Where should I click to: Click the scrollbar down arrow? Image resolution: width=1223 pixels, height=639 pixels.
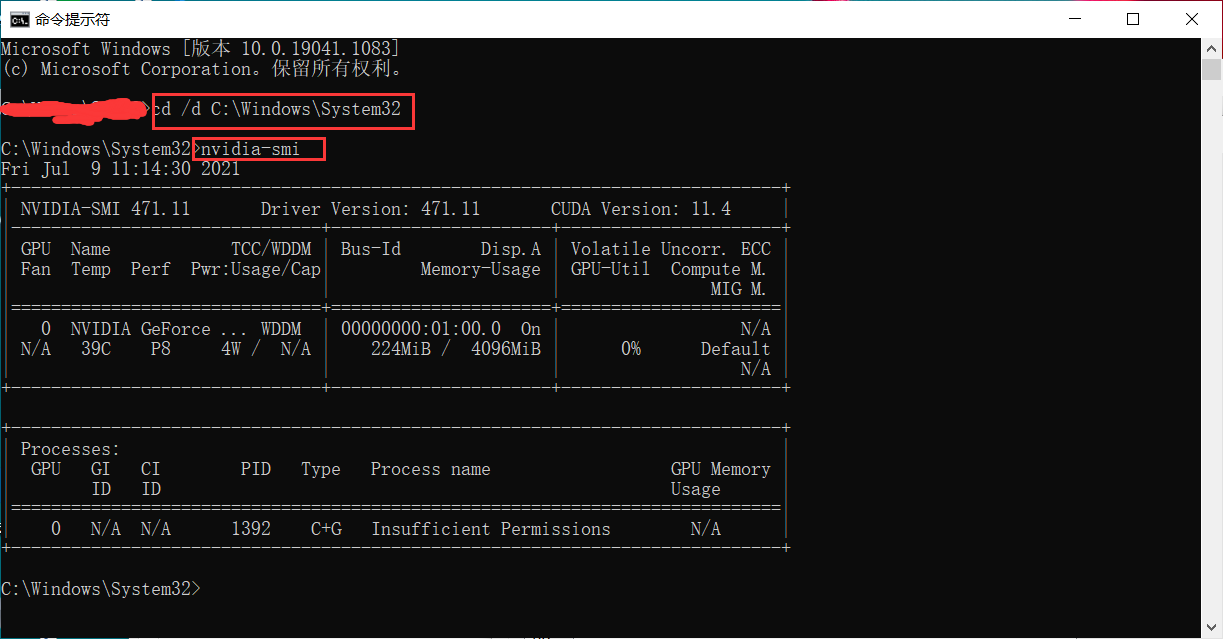1211,625
